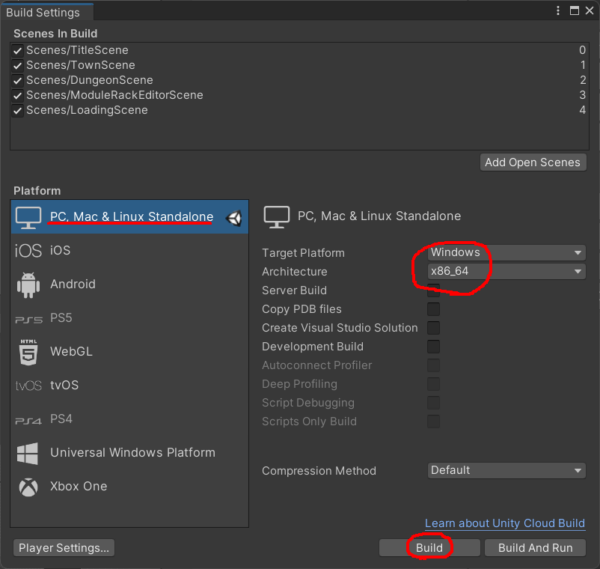The width and height of the screenshot is (600, 569).
Task: Click the Compression Method label
Action: (x=319, y=471)
